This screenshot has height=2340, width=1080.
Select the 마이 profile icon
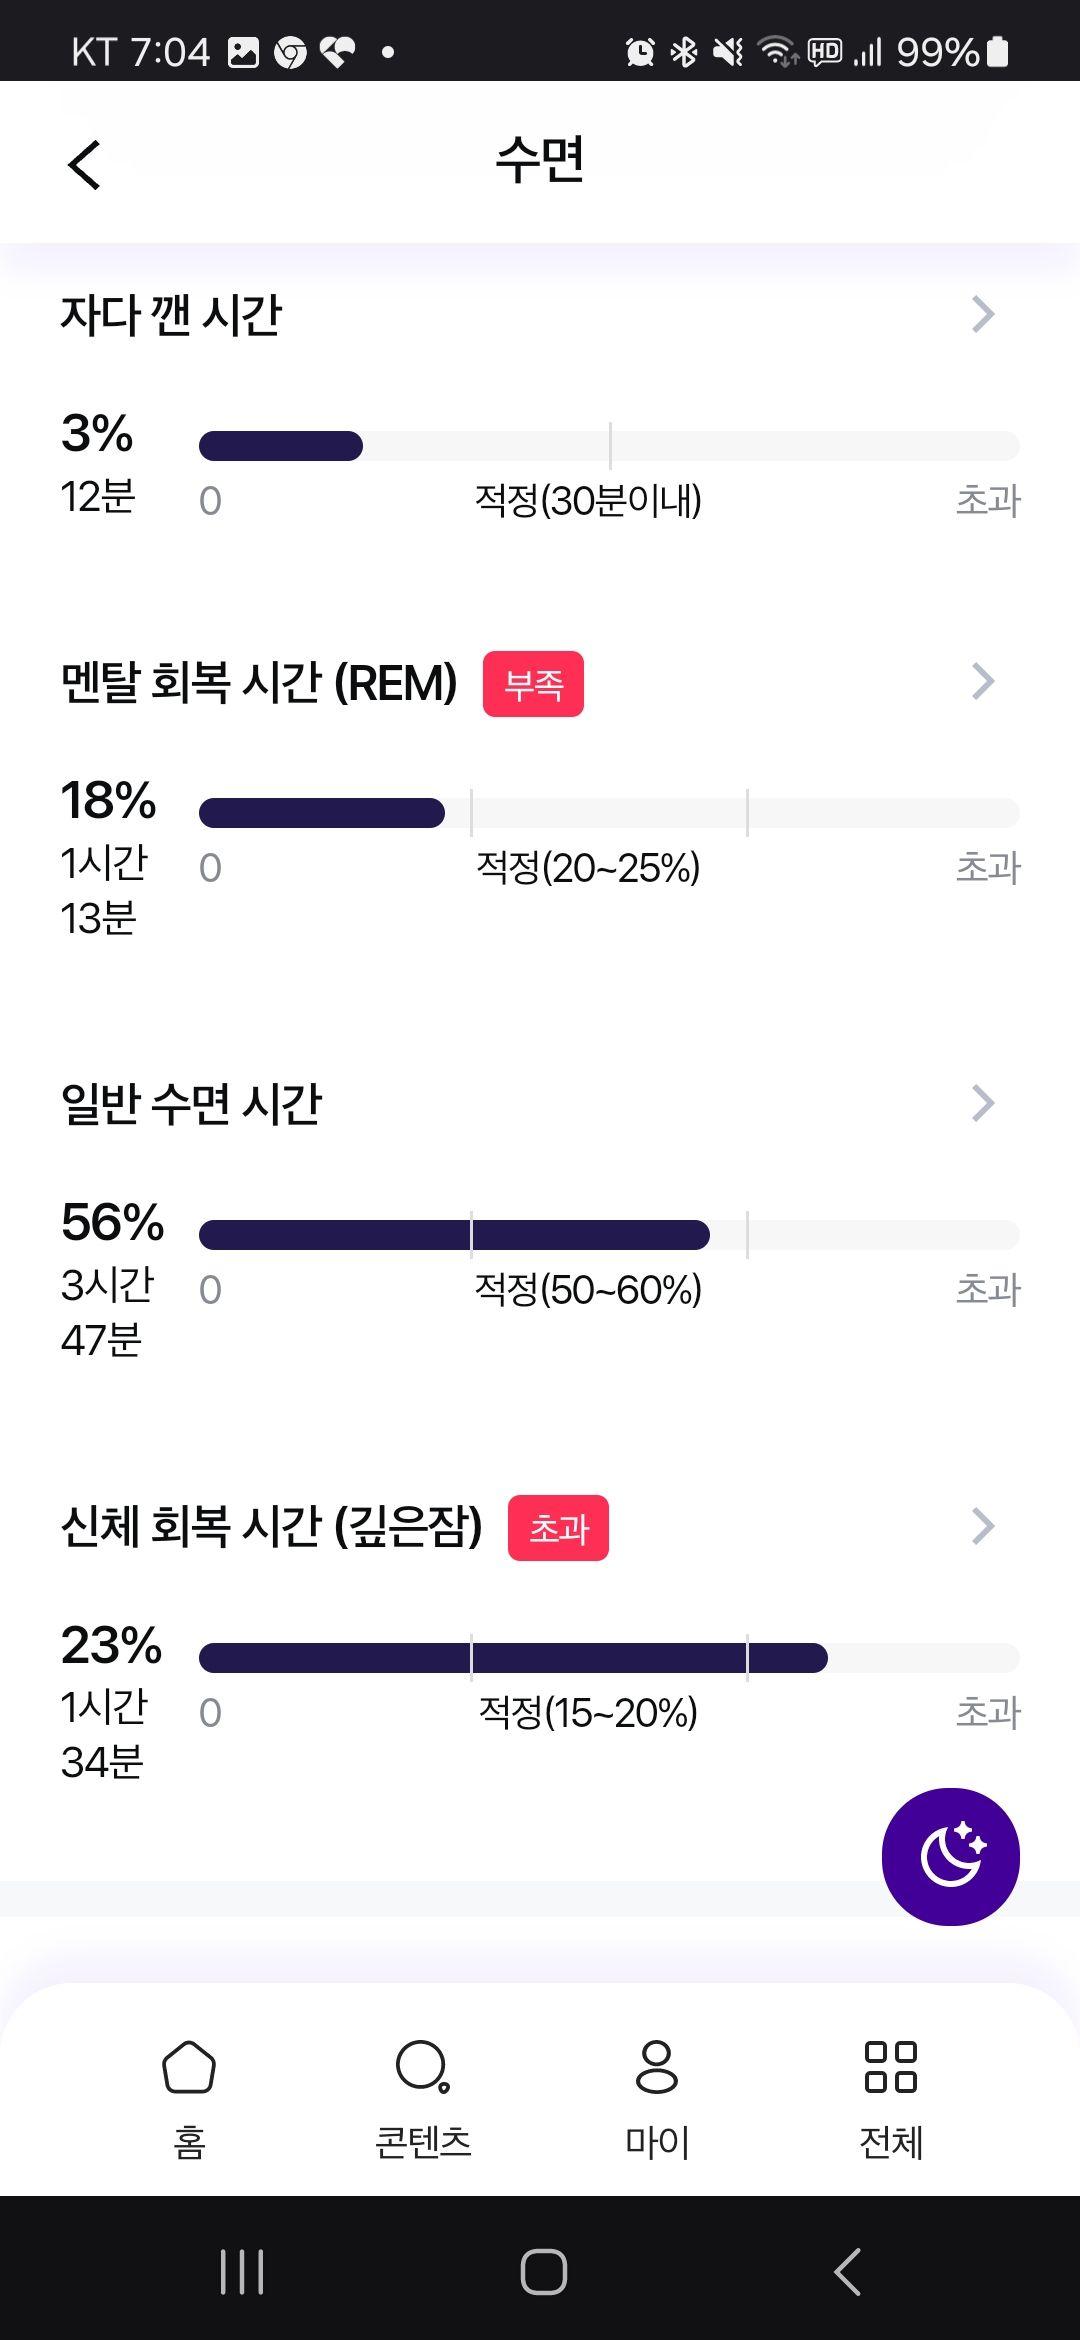(x=657, y=2067)
